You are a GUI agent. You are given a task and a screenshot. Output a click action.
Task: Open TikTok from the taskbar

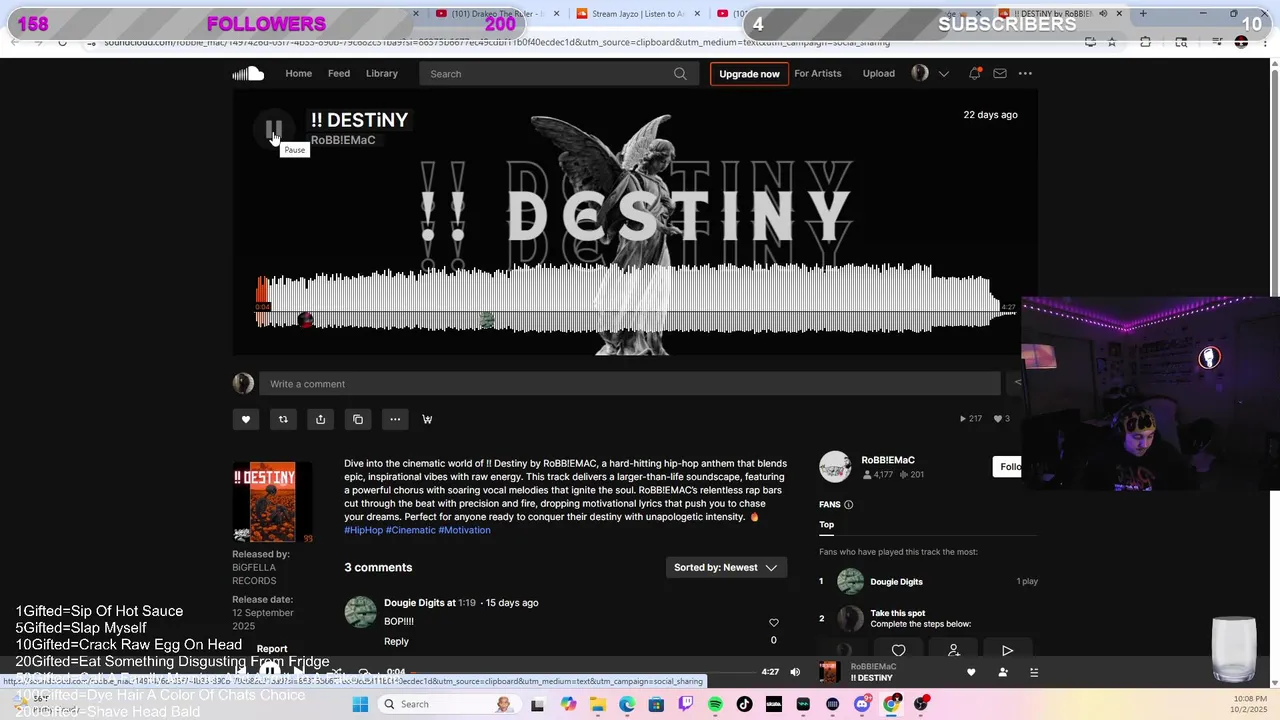click(x=744, y=704)
